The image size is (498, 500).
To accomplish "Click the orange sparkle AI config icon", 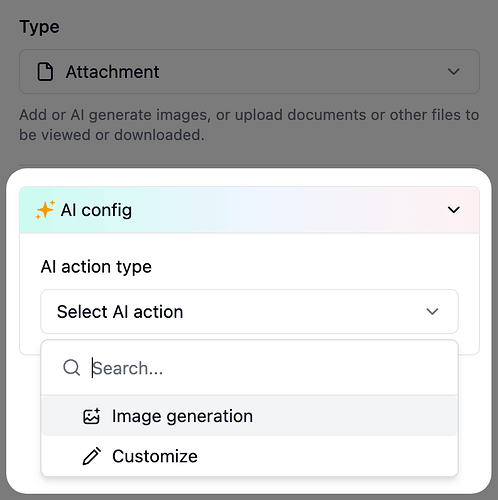I will coord(45,210).
